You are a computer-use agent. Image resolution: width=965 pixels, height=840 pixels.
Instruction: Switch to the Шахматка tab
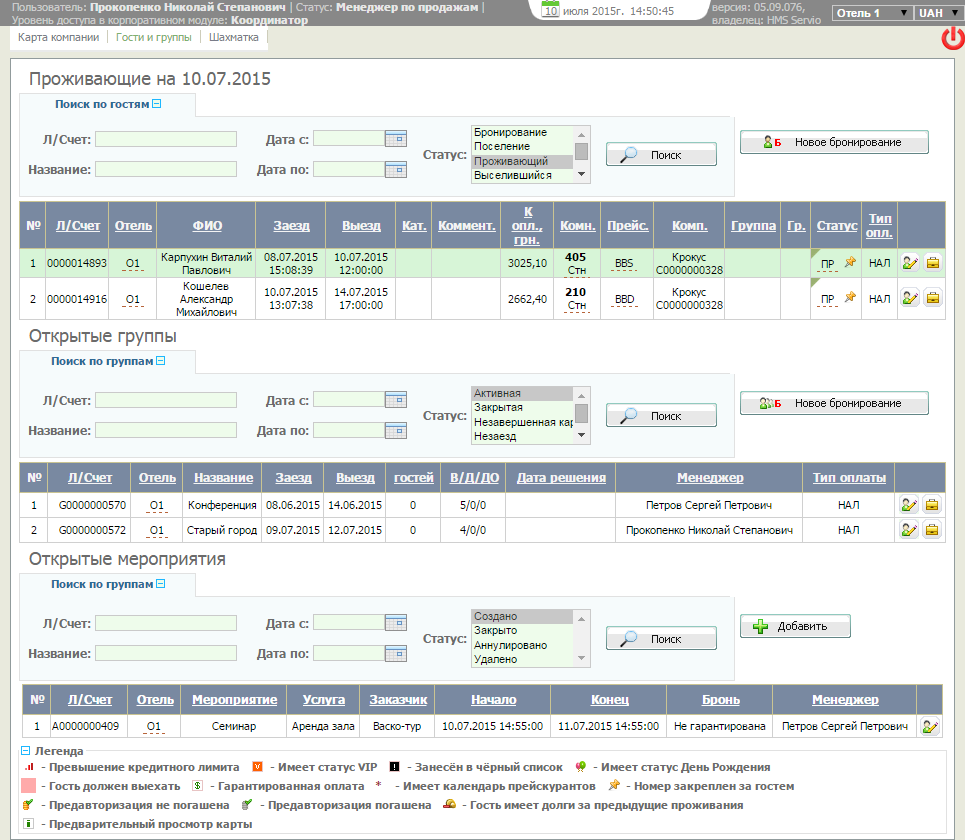(234, 37)
